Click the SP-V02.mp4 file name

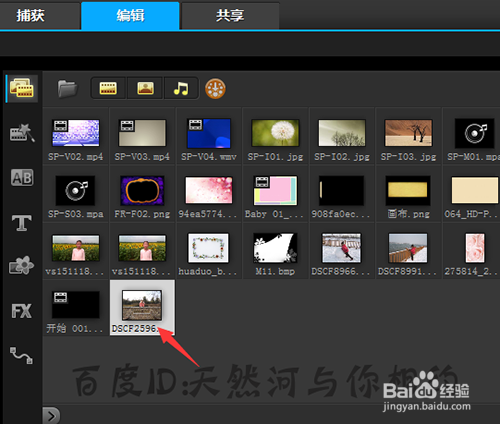[76, 157]
